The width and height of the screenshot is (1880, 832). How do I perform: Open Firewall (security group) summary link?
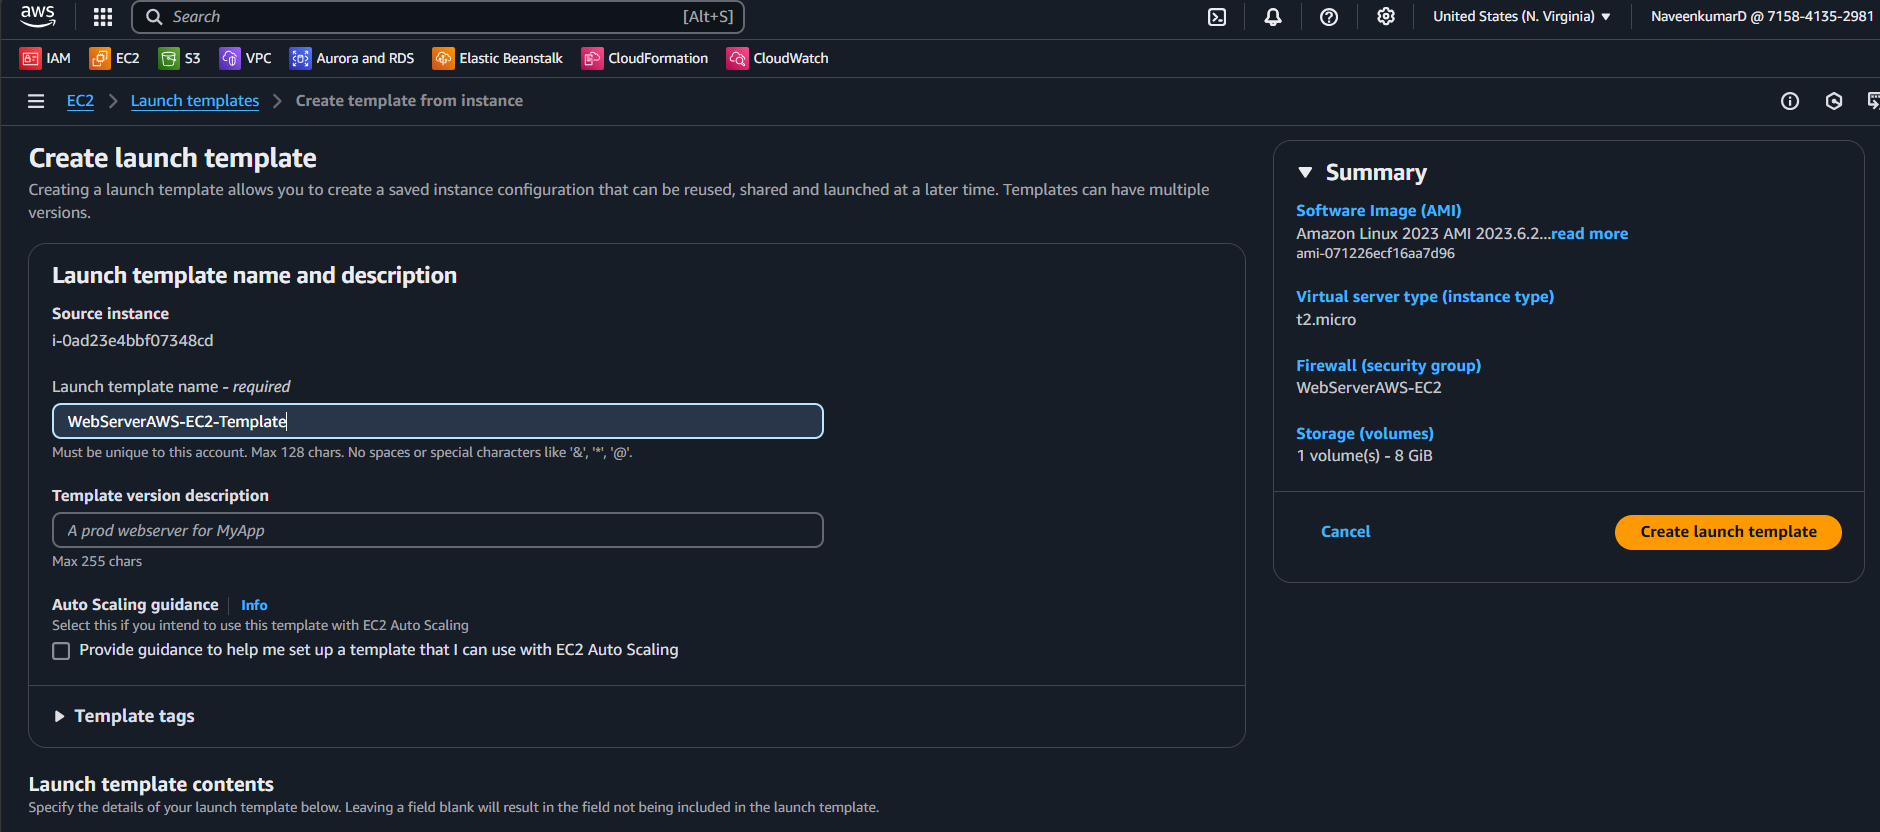1388,366
